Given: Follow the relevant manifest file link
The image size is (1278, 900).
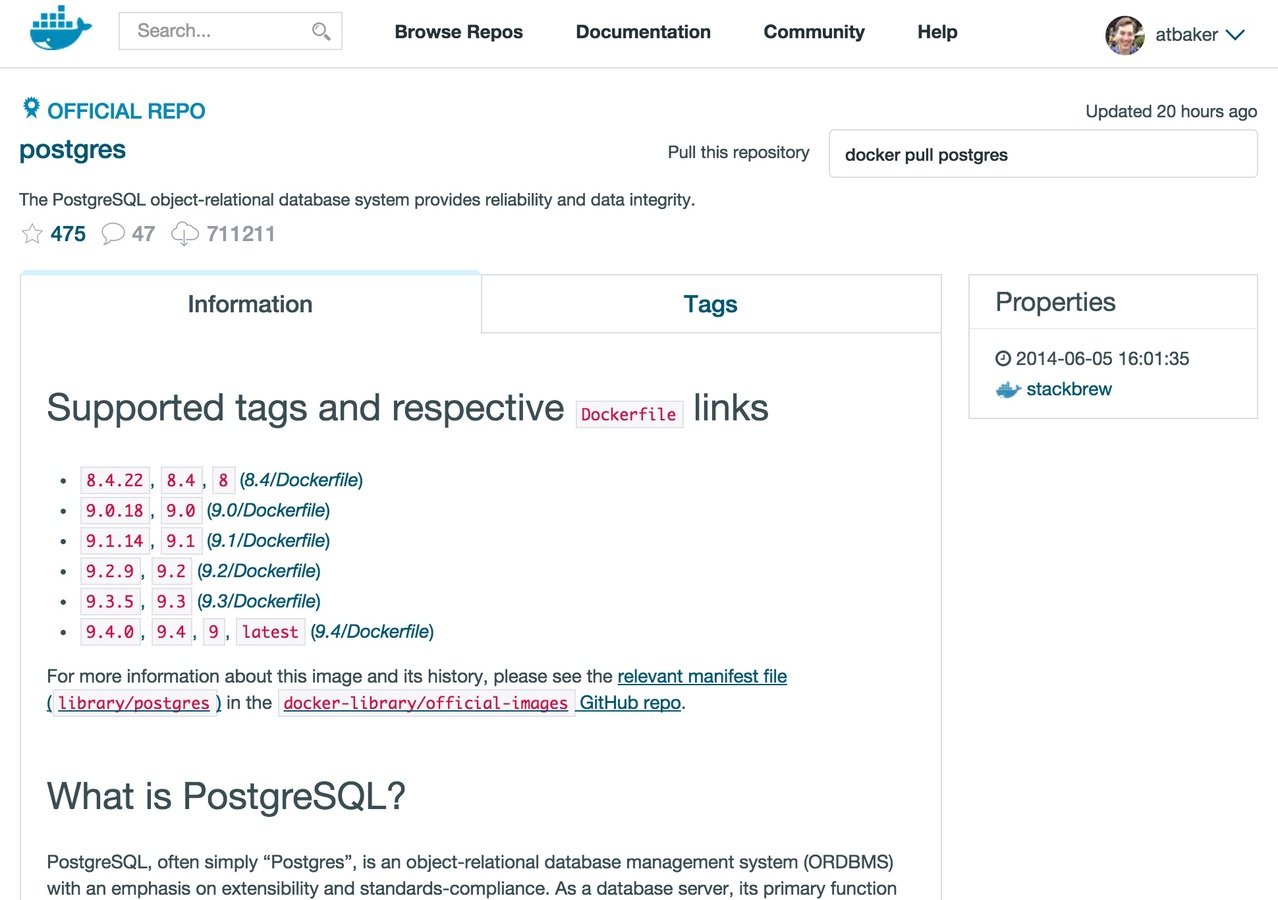Looking at the screenshot, I should 702,676.
